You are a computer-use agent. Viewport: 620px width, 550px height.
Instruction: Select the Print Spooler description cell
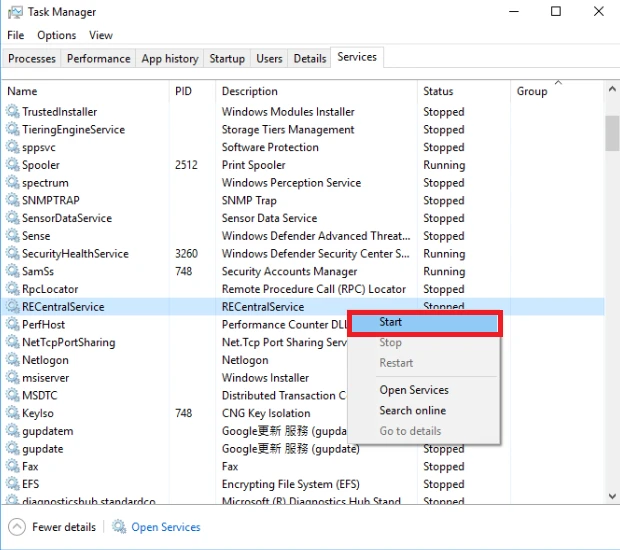[x=253, y=165]
